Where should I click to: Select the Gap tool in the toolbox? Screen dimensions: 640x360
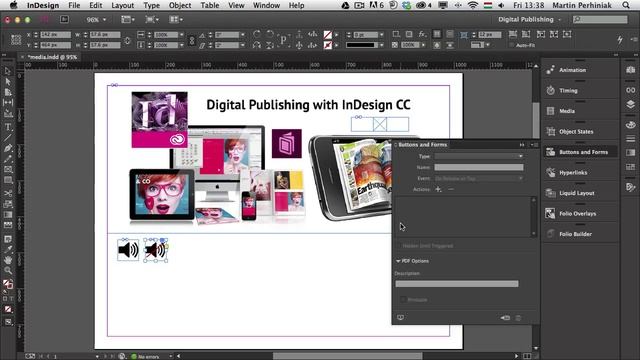pos(8,102)
